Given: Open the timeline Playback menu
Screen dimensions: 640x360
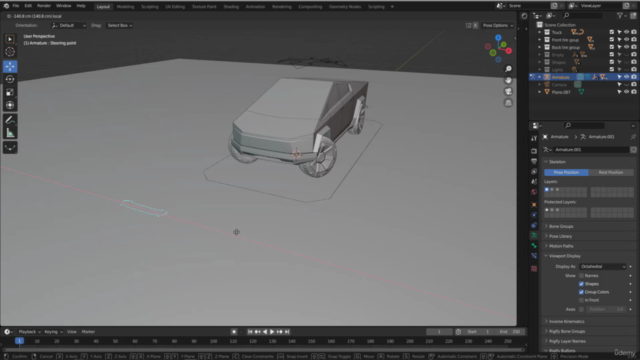Looking at the screenshot, I should click(x=29, y=332).
